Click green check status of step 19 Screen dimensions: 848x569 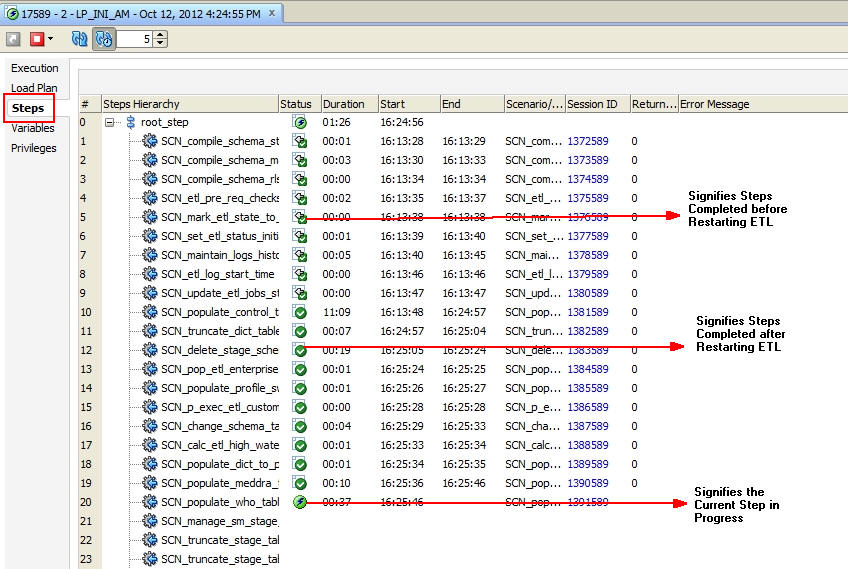point(300,483)
